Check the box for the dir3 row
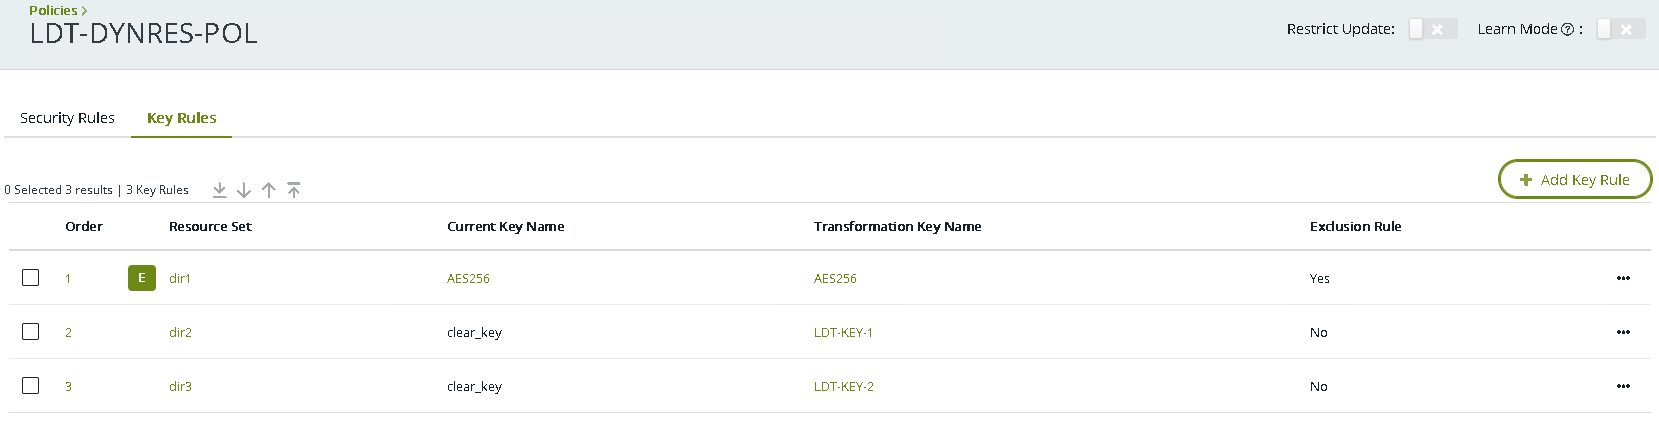Image resolution: width=1659 pixels, height=423 pixels. pos(31,385)
